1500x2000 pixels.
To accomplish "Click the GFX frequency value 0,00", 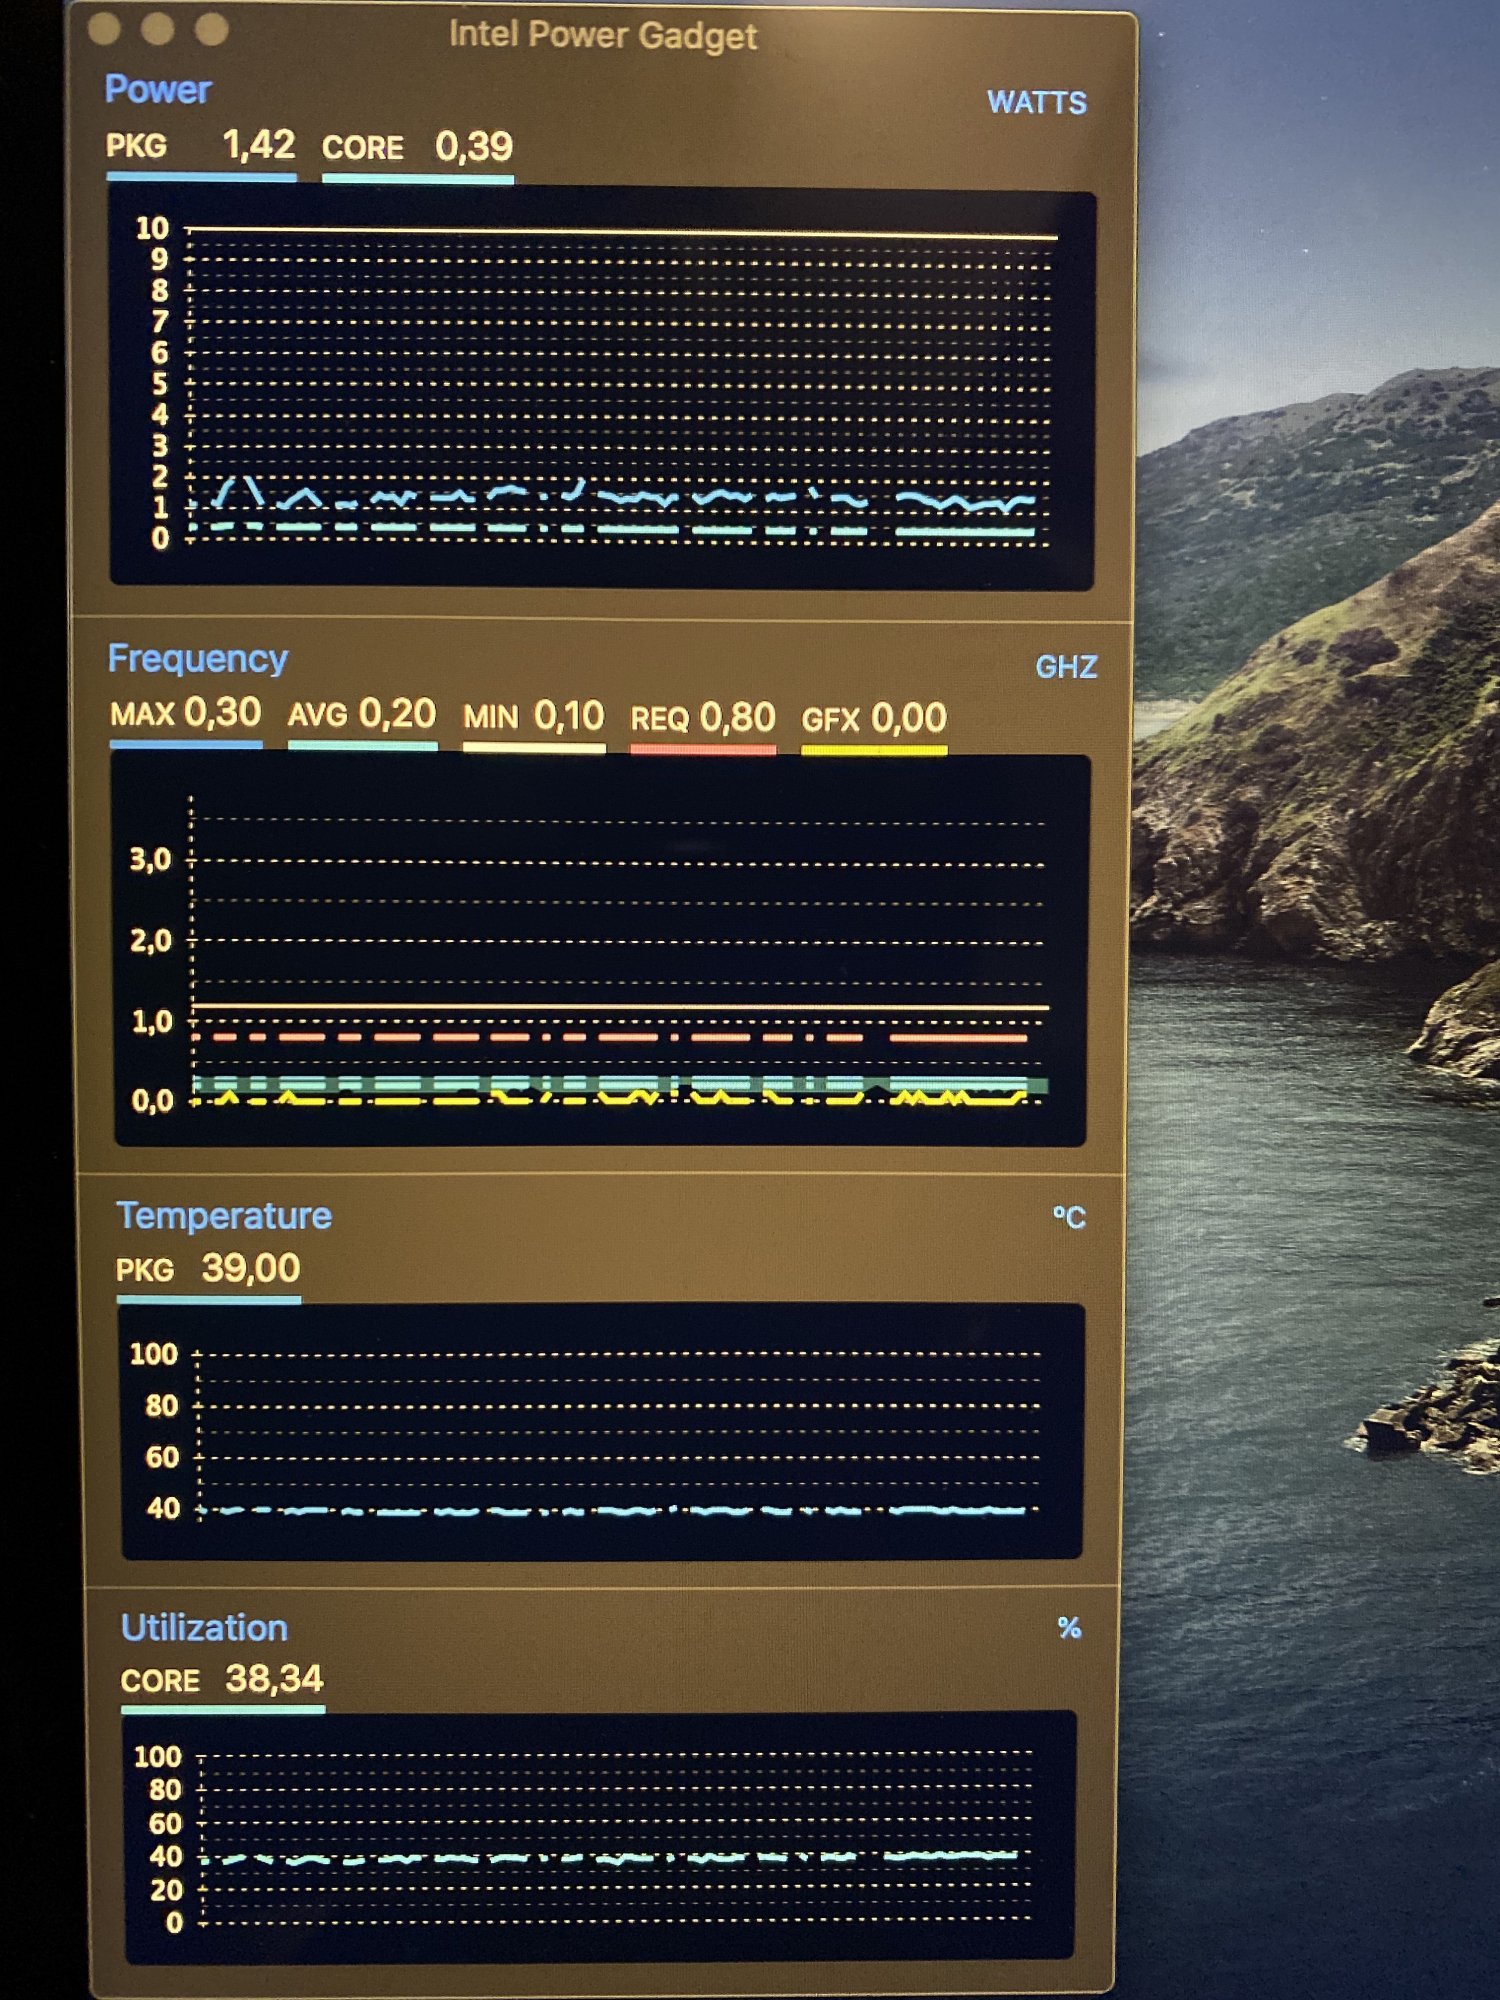I will coord(908,718).
